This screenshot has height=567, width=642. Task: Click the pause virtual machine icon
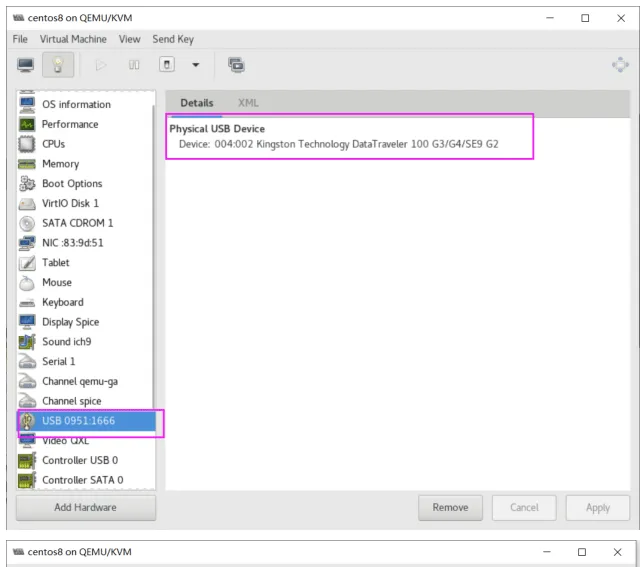coord(134,65)
